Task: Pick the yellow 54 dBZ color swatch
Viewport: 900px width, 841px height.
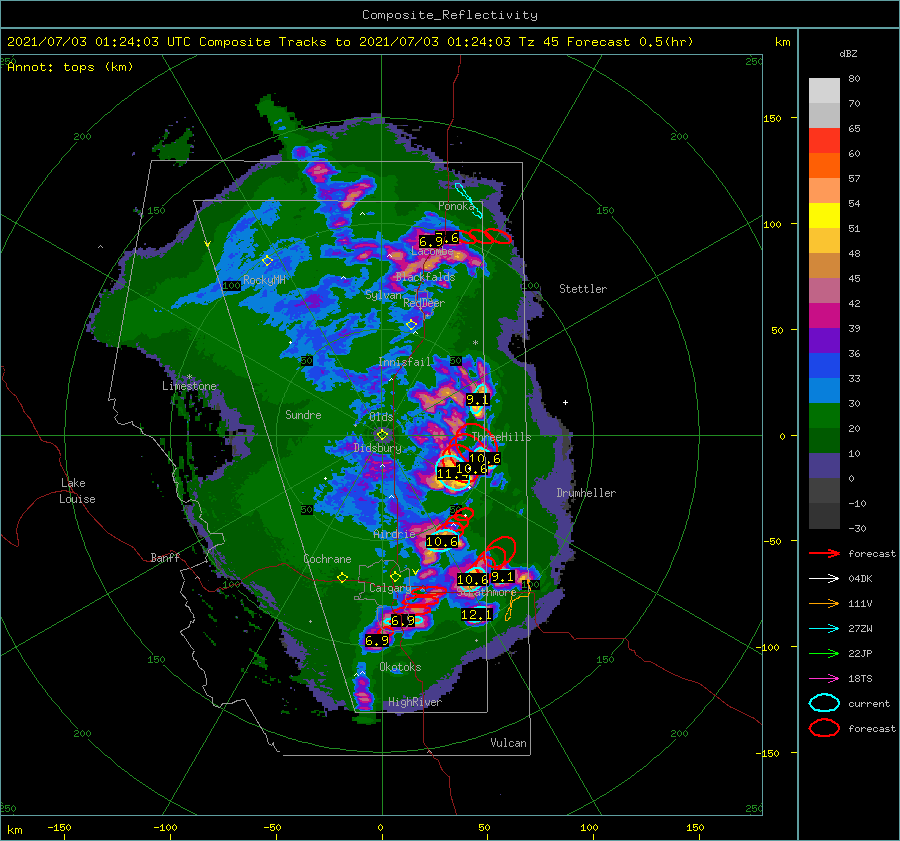Action: [x=824, y=216]
